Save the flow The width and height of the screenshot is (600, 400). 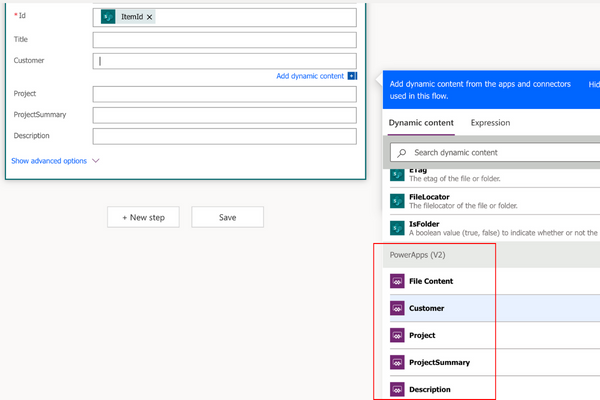pos(227,217)
